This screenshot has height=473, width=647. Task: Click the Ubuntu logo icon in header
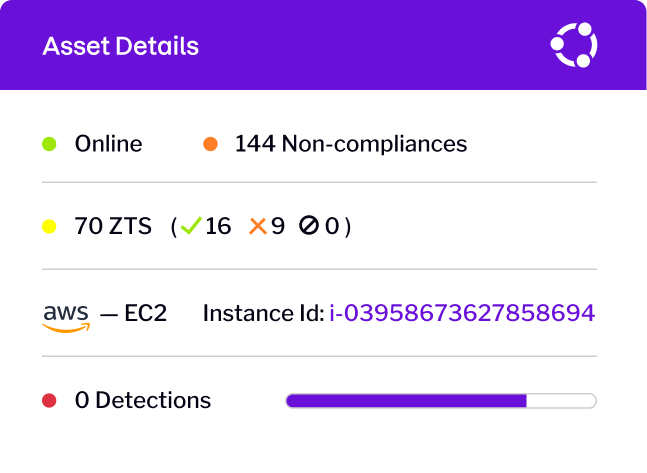tap(574, 45)
